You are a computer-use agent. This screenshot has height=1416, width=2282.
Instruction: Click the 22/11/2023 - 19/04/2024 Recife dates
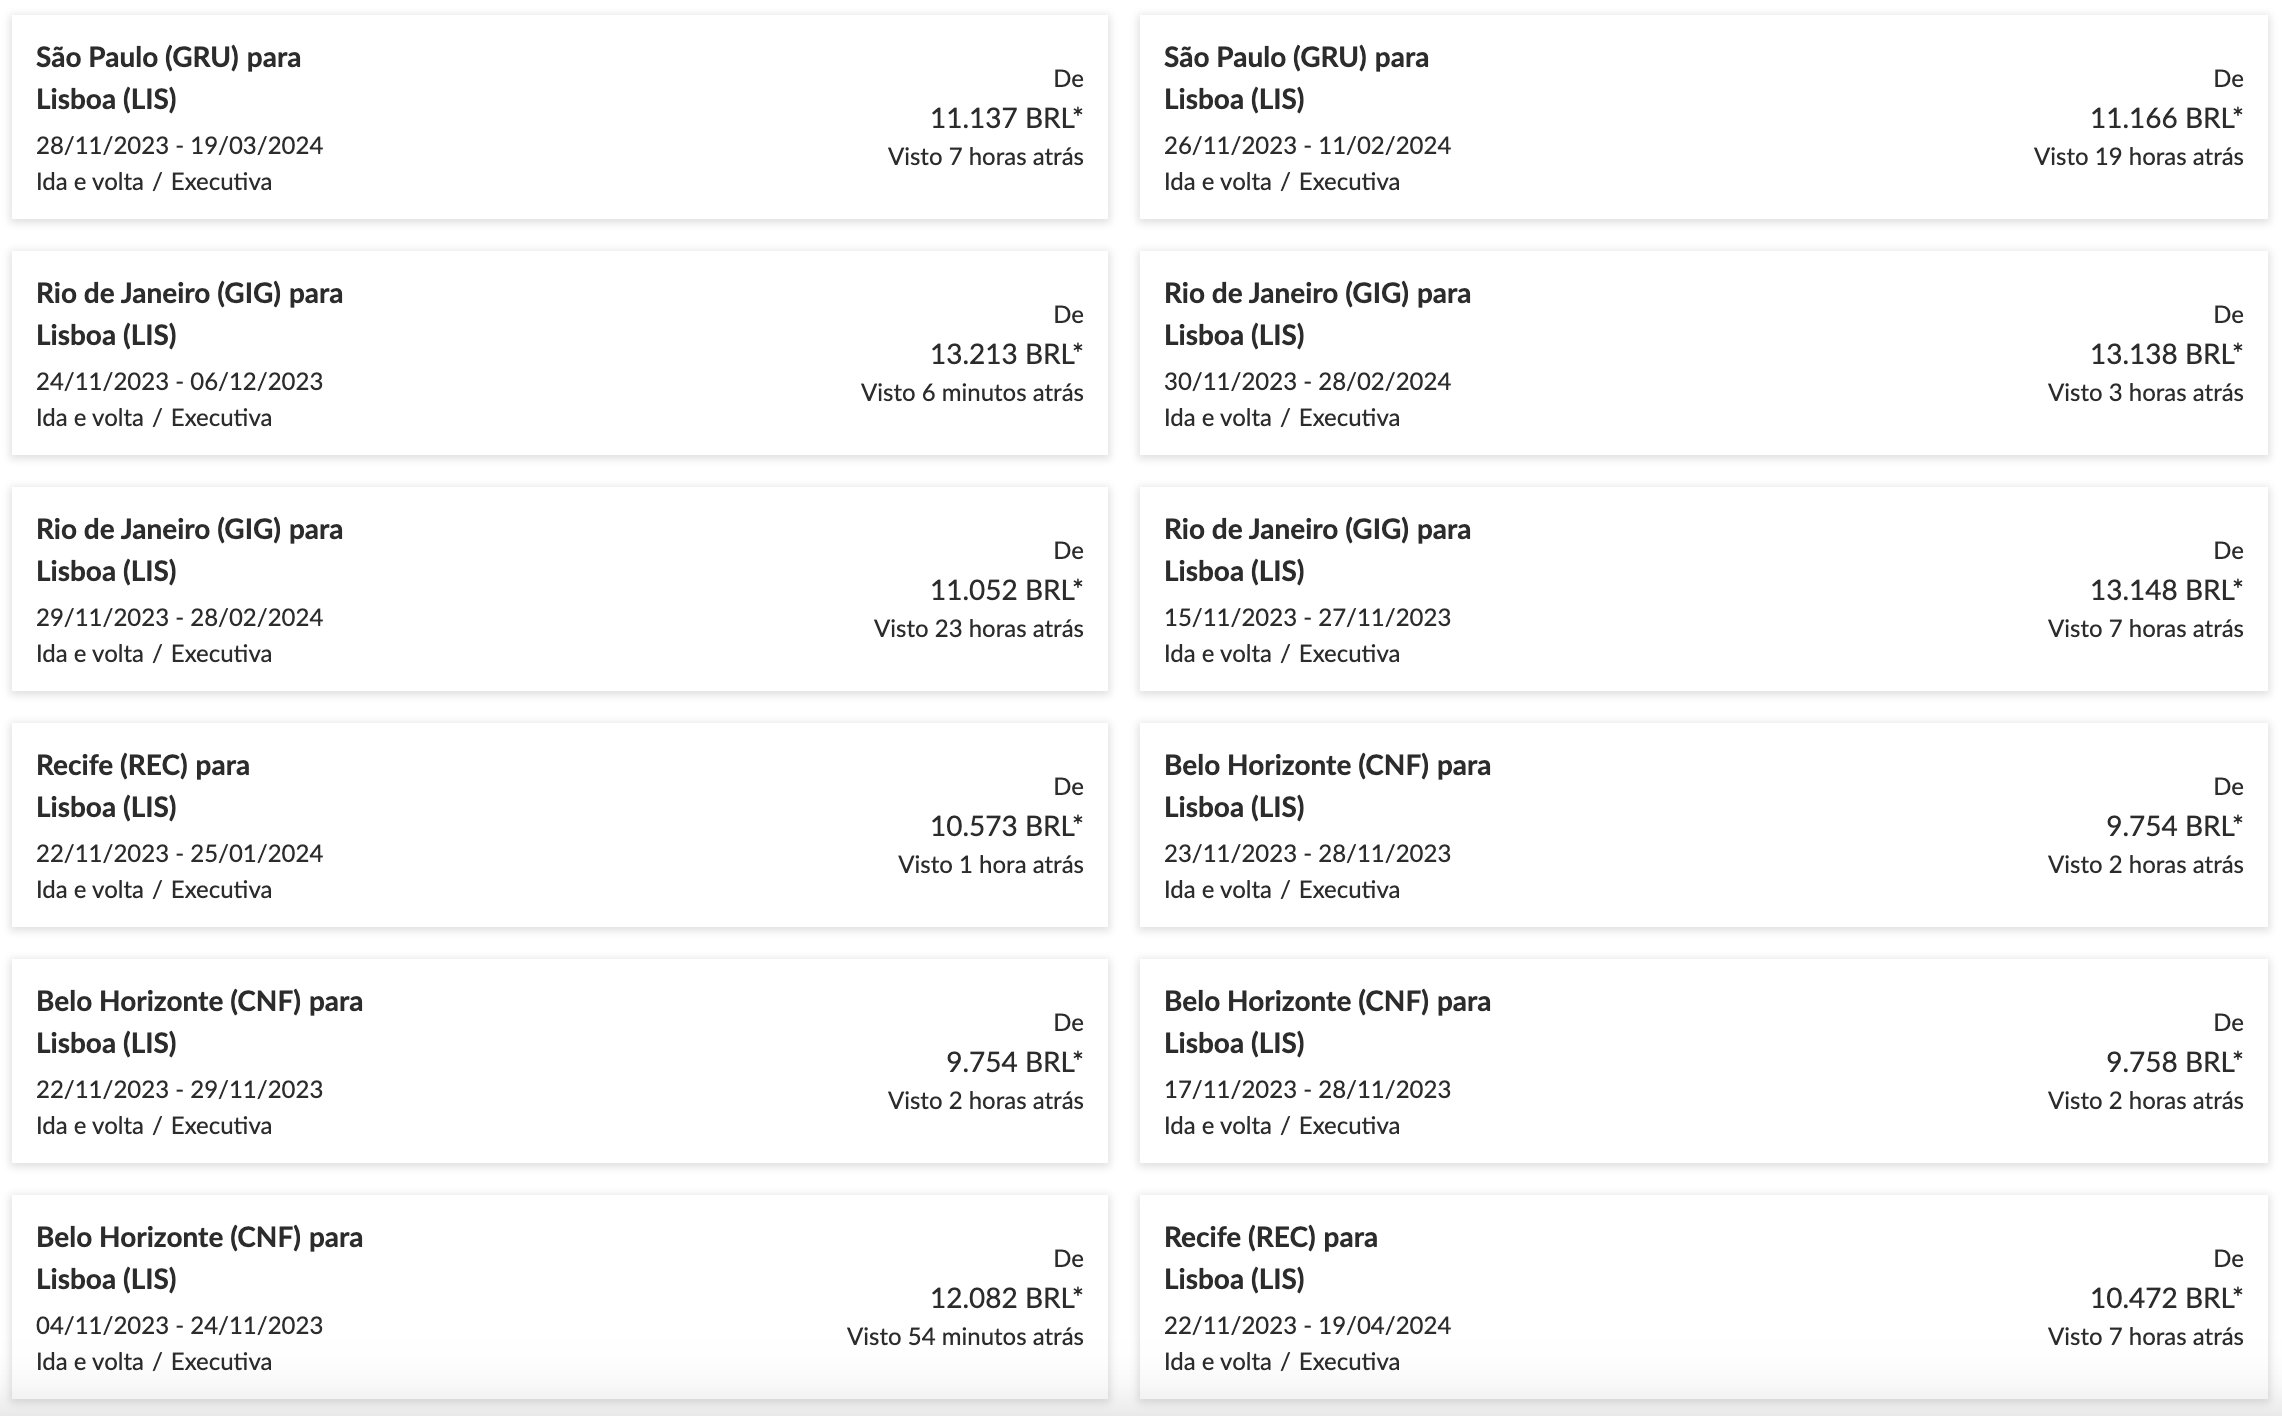point(1306,1325)
